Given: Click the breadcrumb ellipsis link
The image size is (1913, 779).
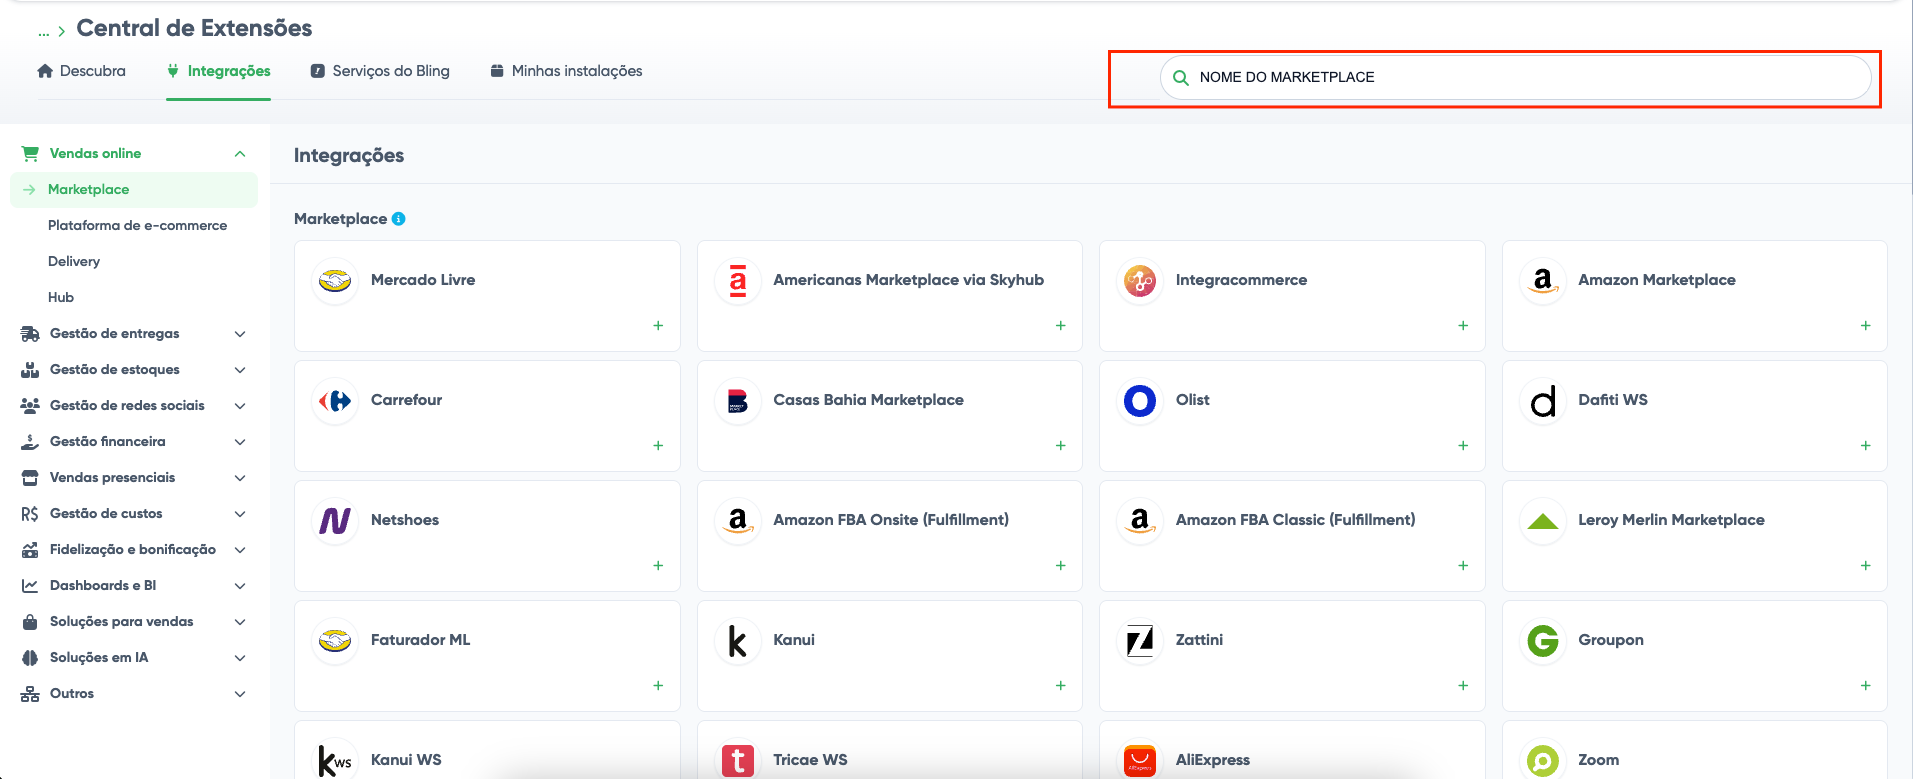Looking at the screenshot, I should click(x=43, y=32).
